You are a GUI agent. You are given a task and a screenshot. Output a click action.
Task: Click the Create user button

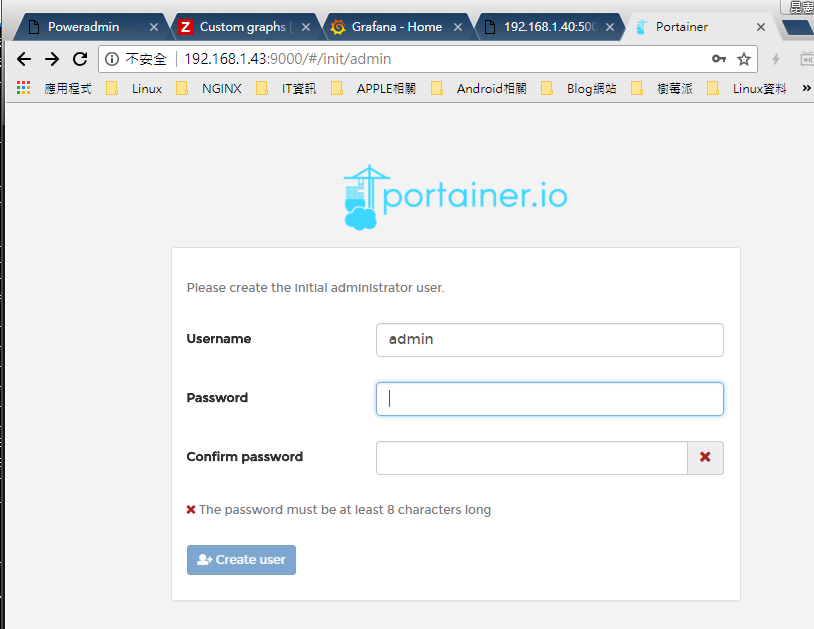pyautogui.click(x=241, y=560)
